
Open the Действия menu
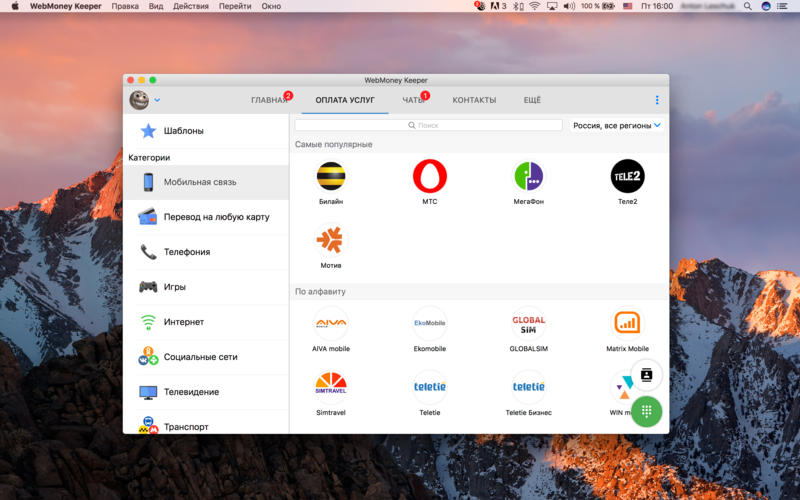191,6
